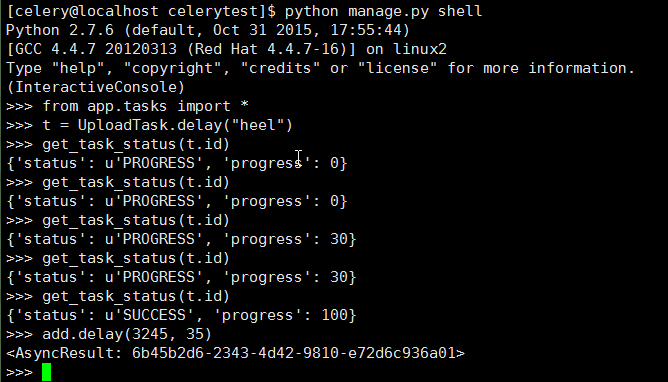Screen dimensions: 668x382
Task: Click the UploadTask.delay("heel") line
Action: tap(150, 125)
